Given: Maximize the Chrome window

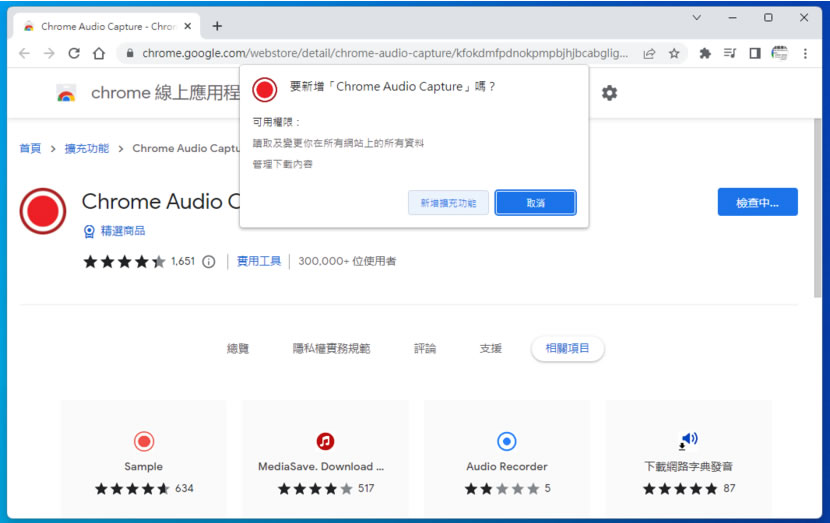Looking at the screenshot, I should pyautogui.click(x=768, y=17).
